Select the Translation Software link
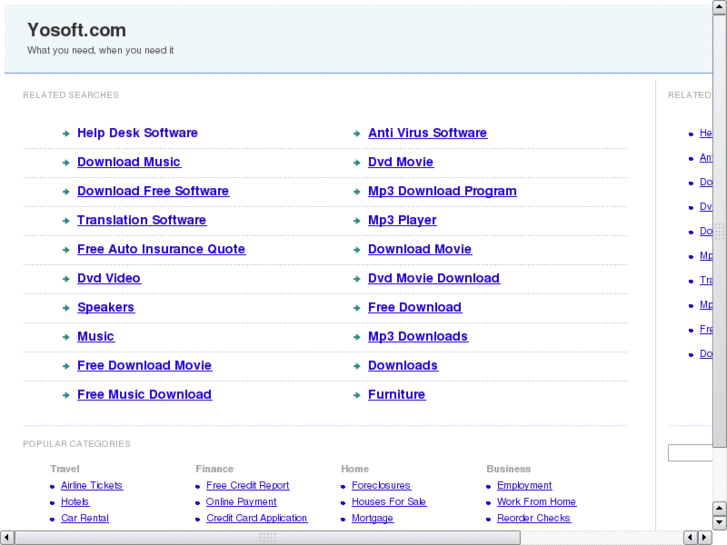The height and width of the screenshot is (545, 727). pyautogui.click(x=141, y=220)
